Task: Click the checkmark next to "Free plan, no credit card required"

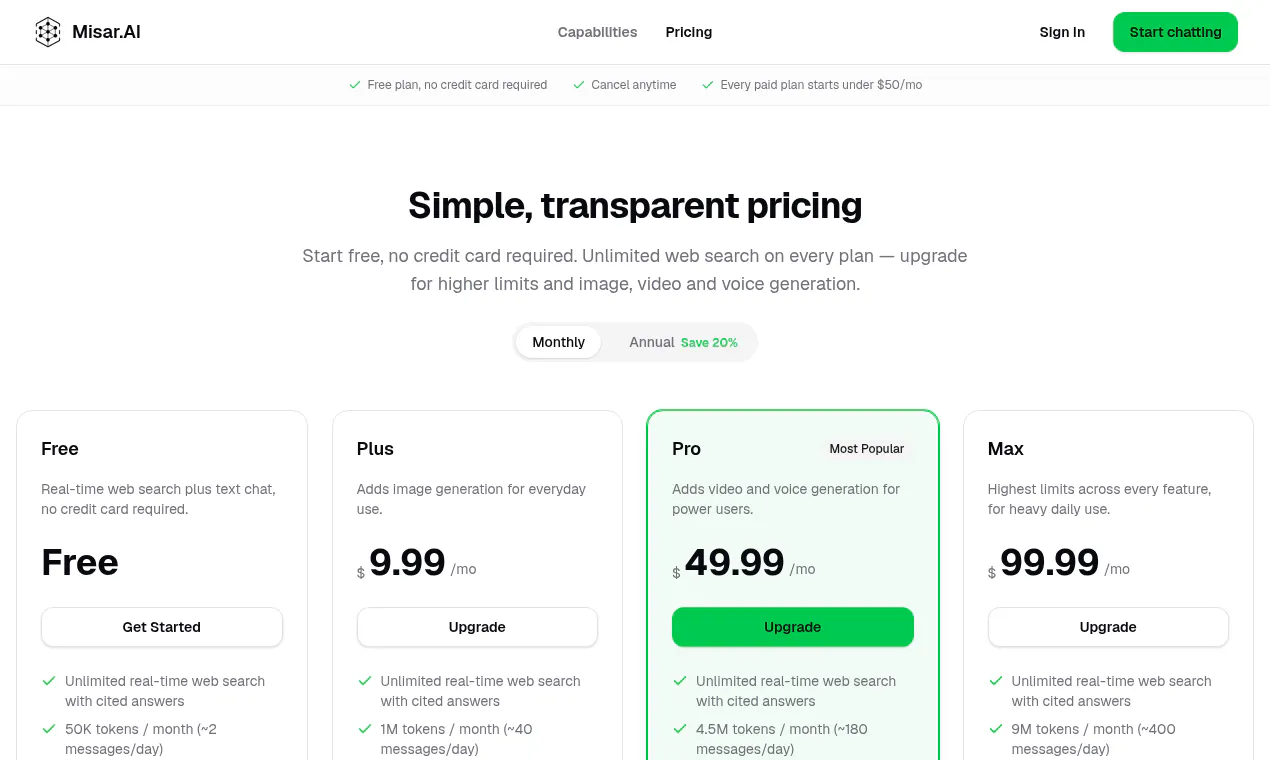Action: (x=355, y=85)
